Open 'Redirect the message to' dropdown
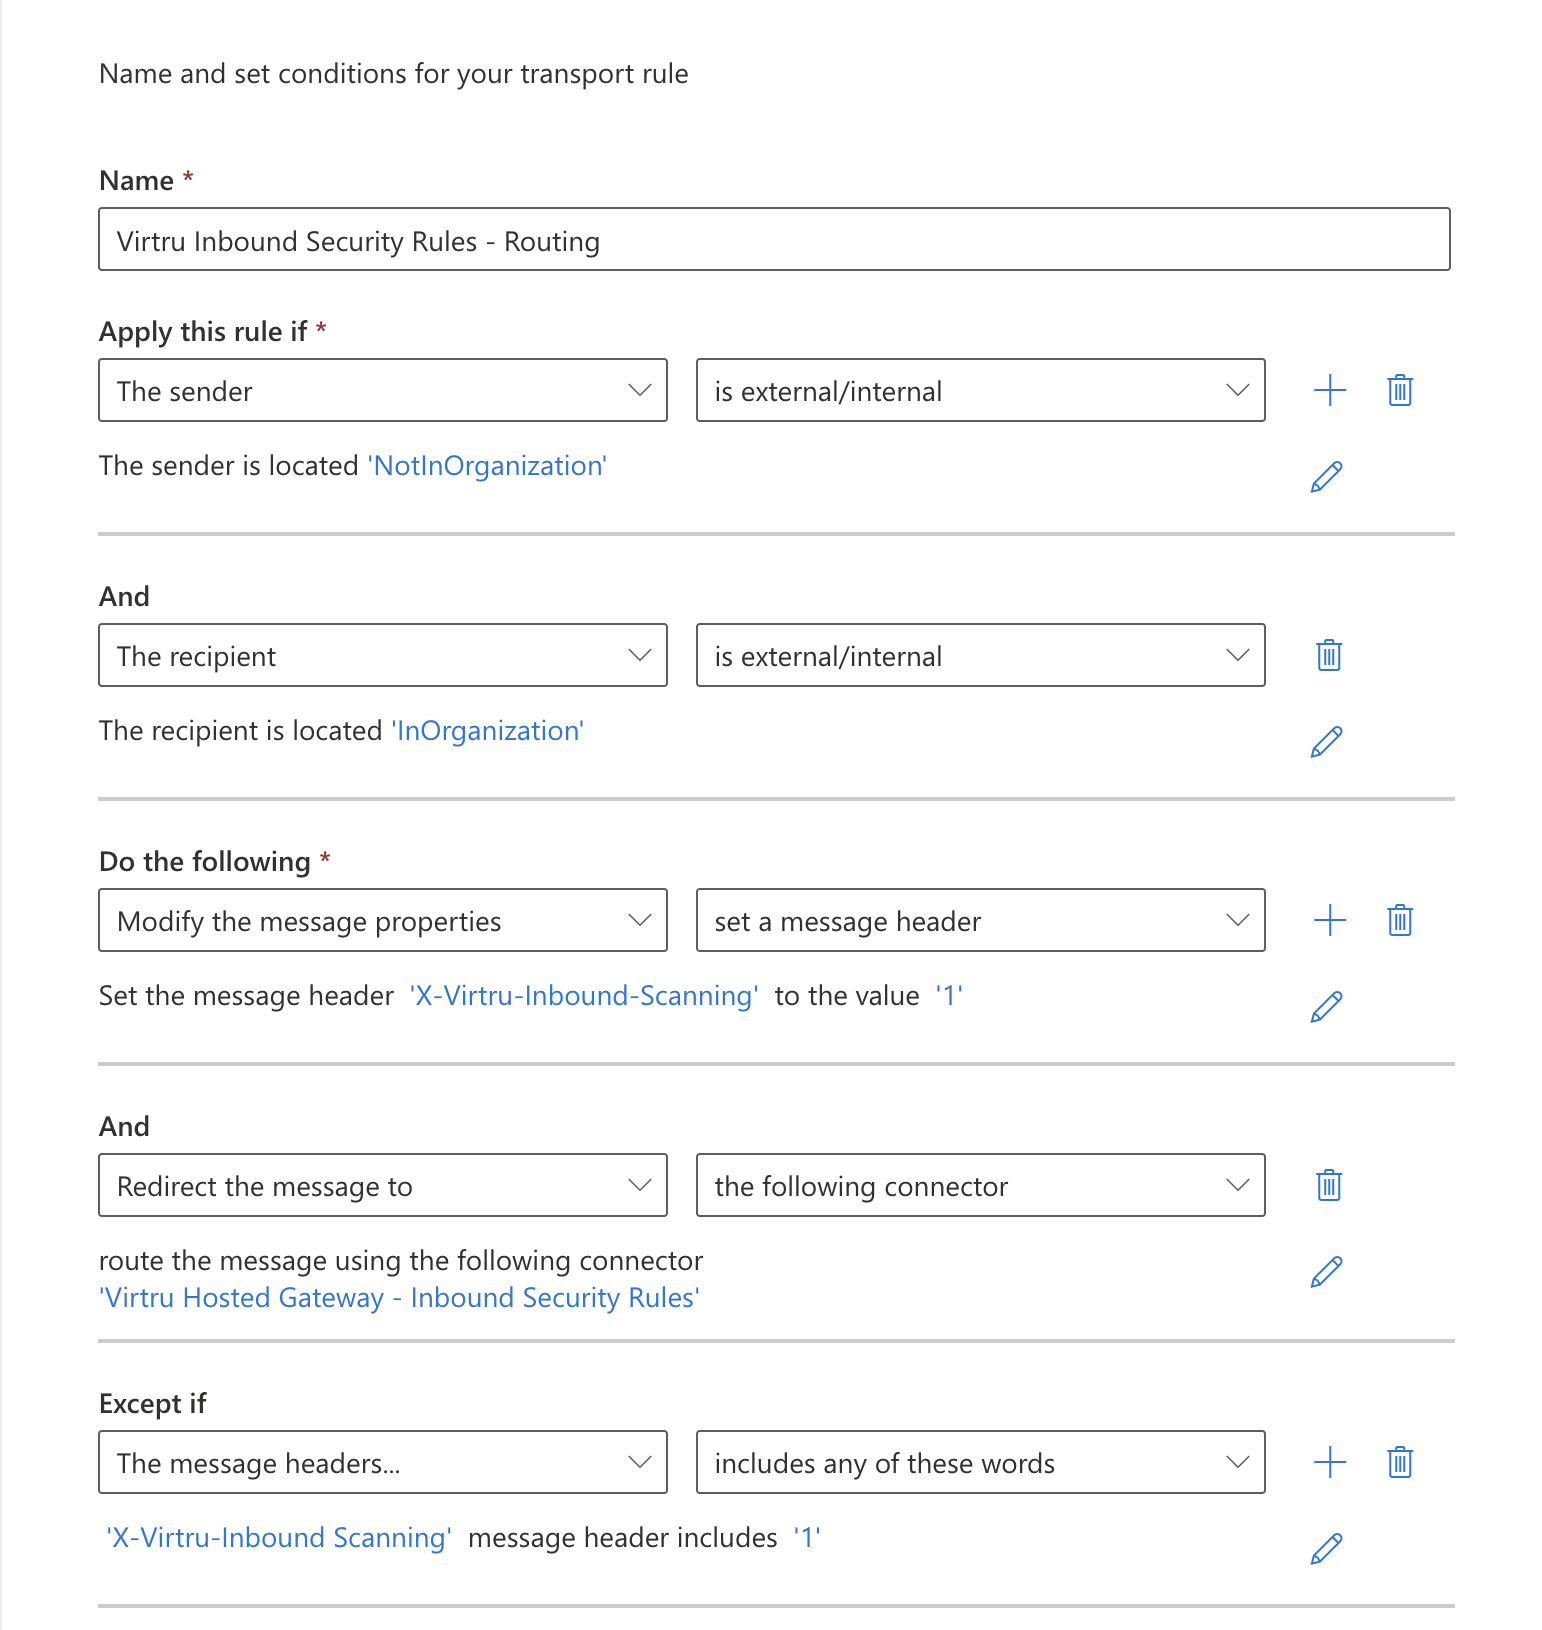The width and height of the screenshot is (1542, 1630). click(383, 1185)
